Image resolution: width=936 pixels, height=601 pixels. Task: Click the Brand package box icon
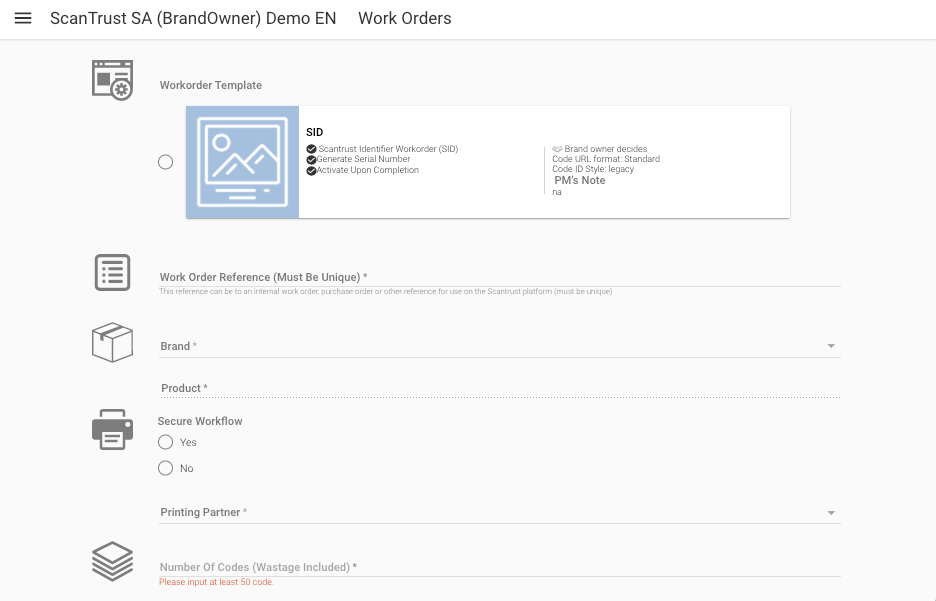[x=112, y=343]
